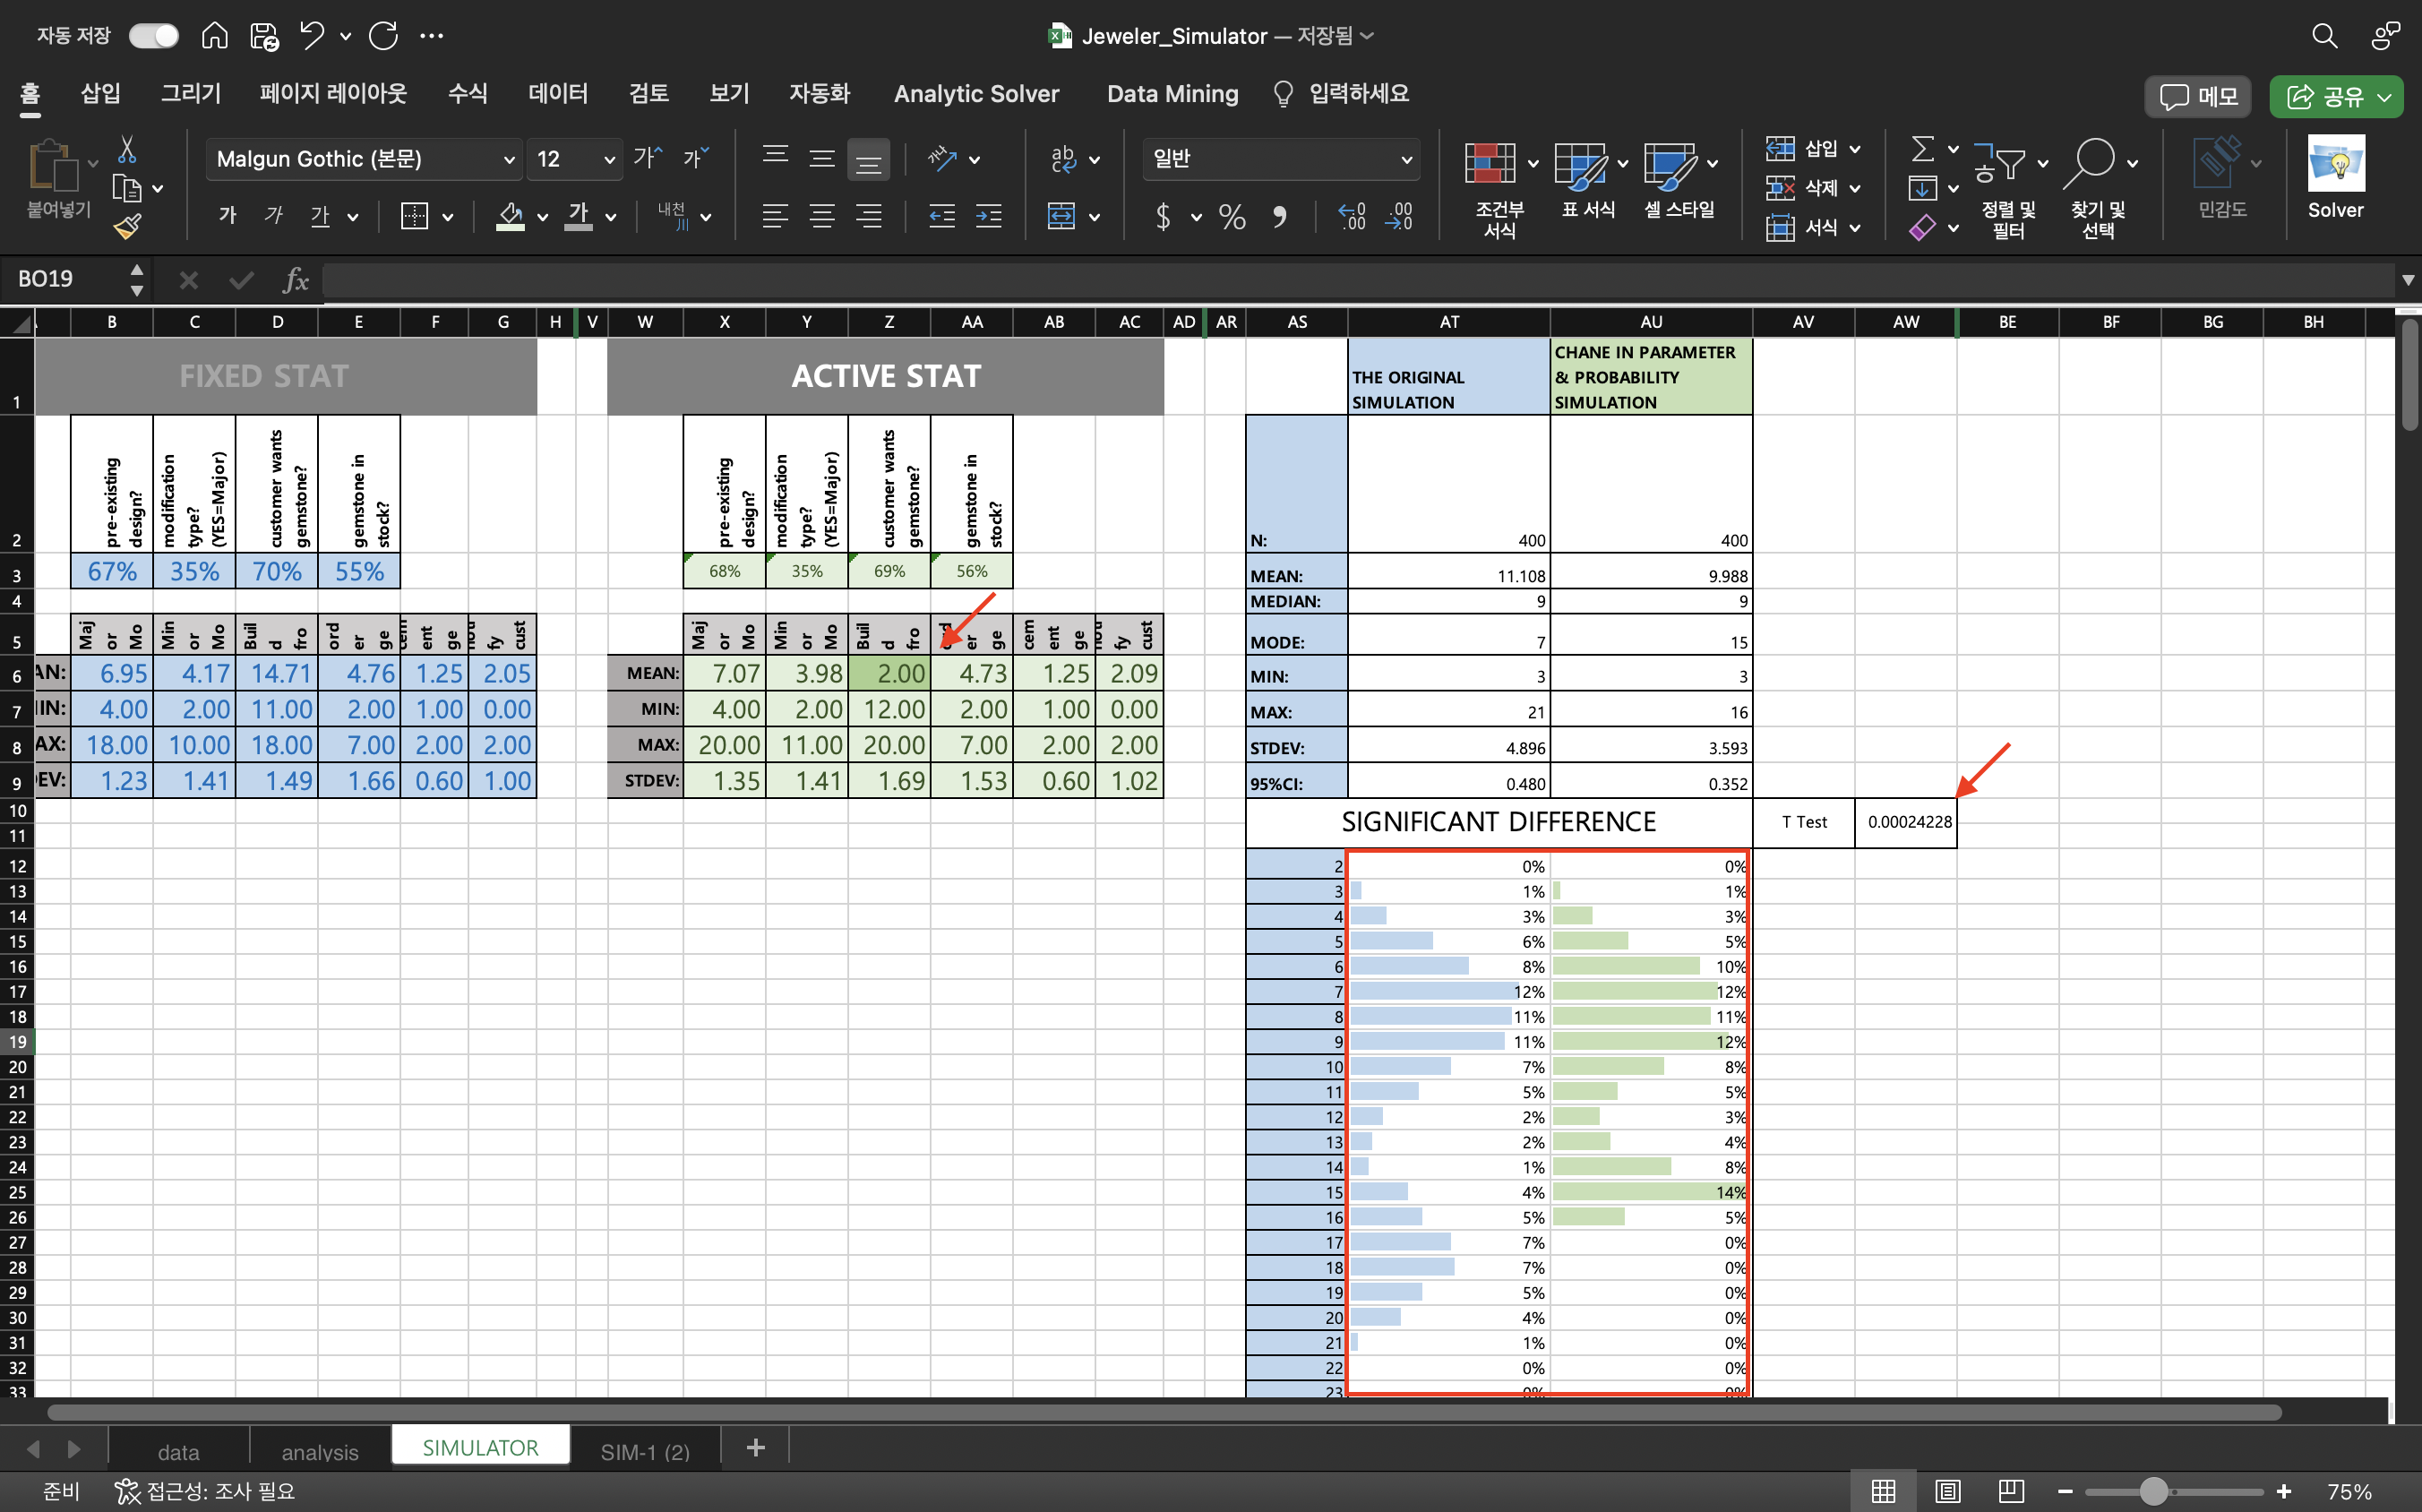Viewport: 2422px width, 1512px height.
Task: Click the center horizontal align icon
Action: [x=822, y=216]
